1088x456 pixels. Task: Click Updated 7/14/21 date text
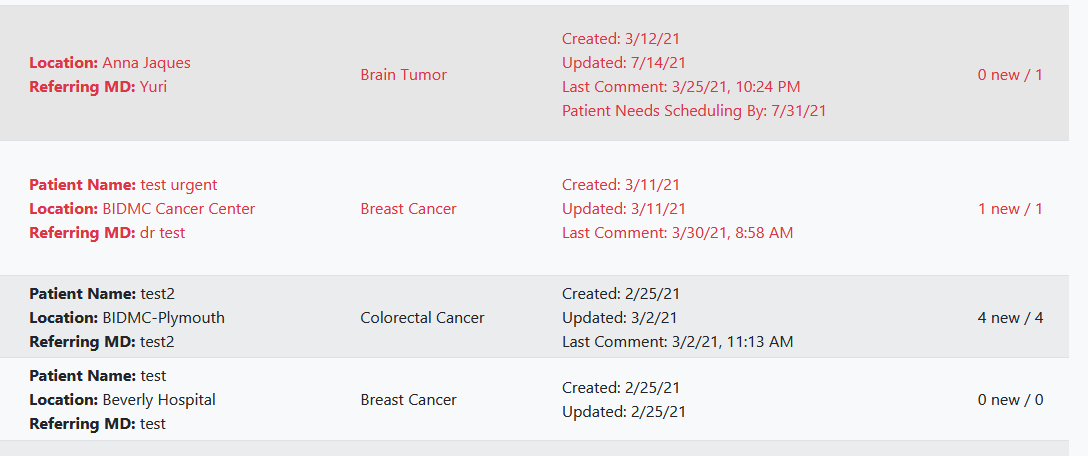[x=624, y=62]
